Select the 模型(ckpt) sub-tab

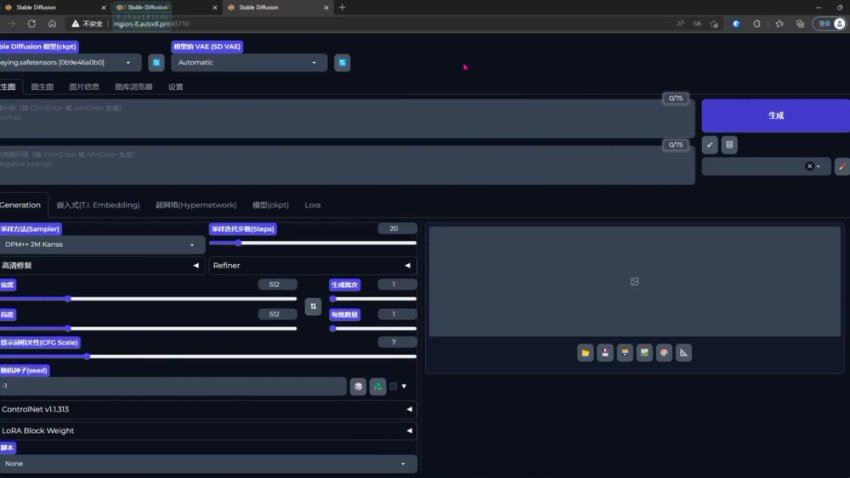271,205
